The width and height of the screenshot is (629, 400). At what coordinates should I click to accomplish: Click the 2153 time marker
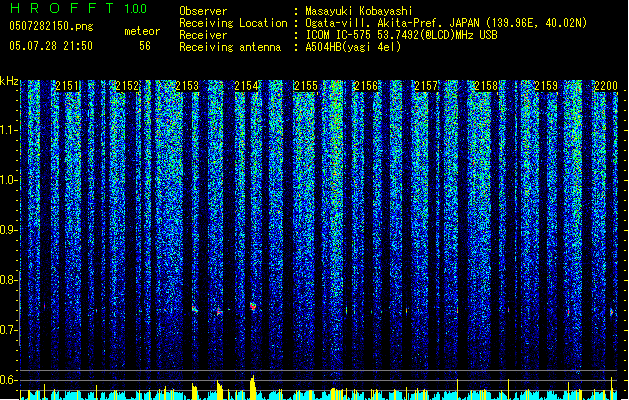point(187,86)
